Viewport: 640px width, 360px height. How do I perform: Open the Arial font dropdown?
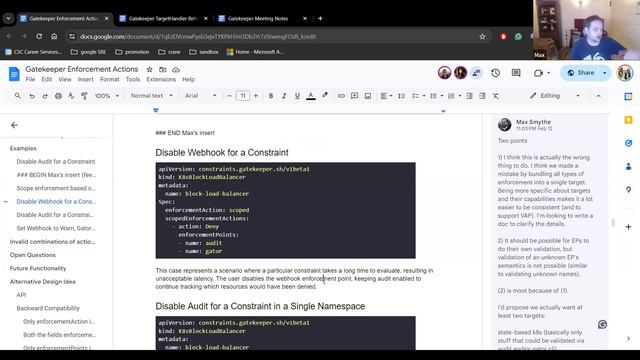click(200, 96)
